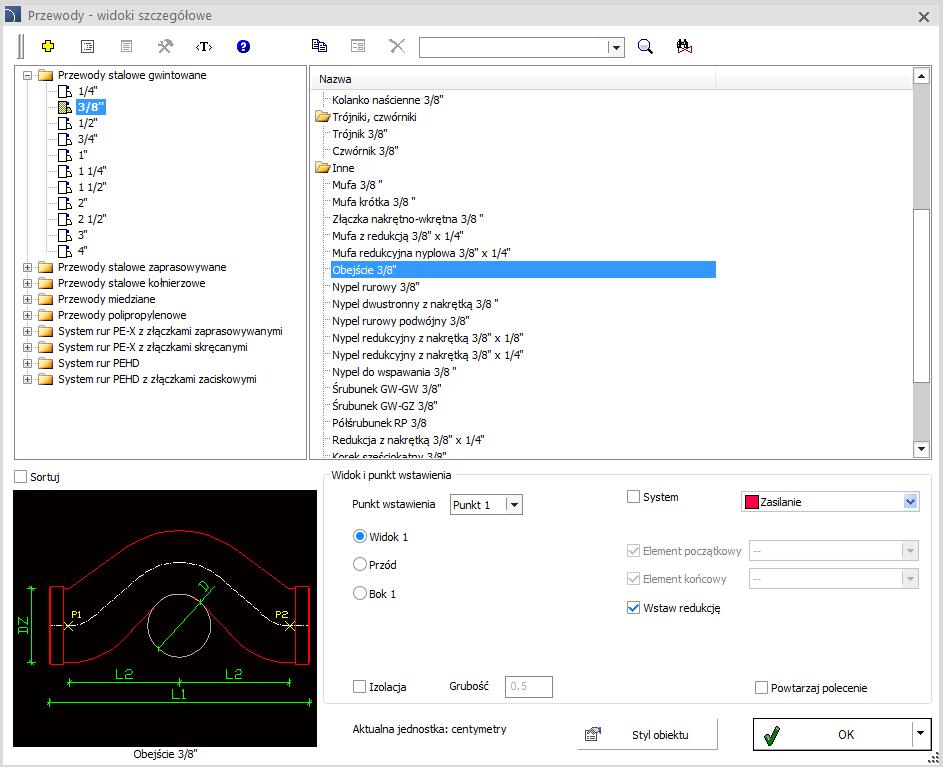Expand Przewody stalowe zaprasowywane node
This screenshot has height=767, width=943.
(x=27, y=267)
